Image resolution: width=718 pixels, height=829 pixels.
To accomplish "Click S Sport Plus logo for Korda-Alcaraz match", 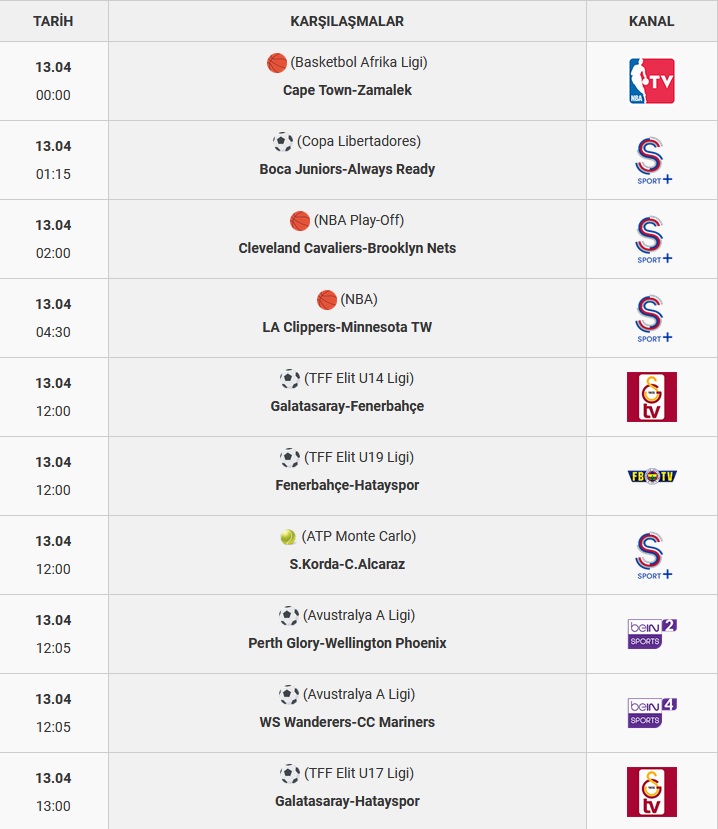I will click(x=653, y=556).
